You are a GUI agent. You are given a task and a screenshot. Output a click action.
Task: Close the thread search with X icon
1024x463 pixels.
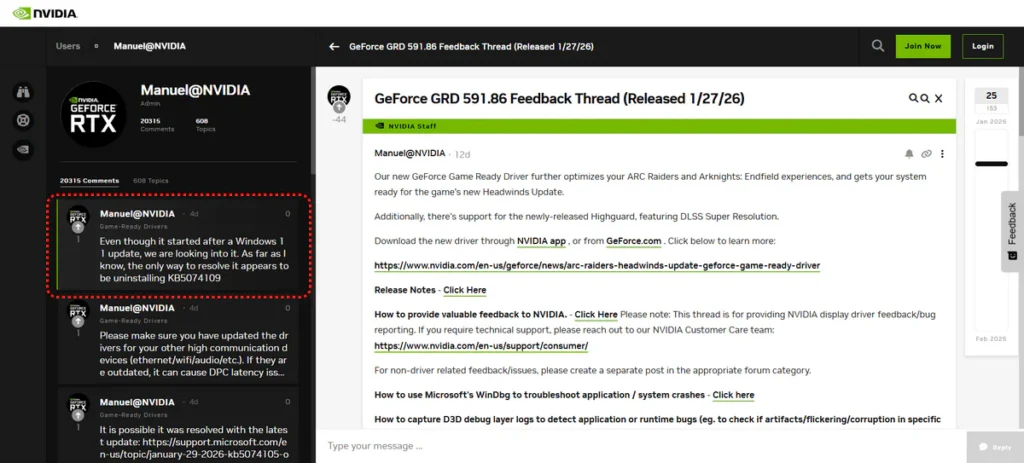[939, 99]
